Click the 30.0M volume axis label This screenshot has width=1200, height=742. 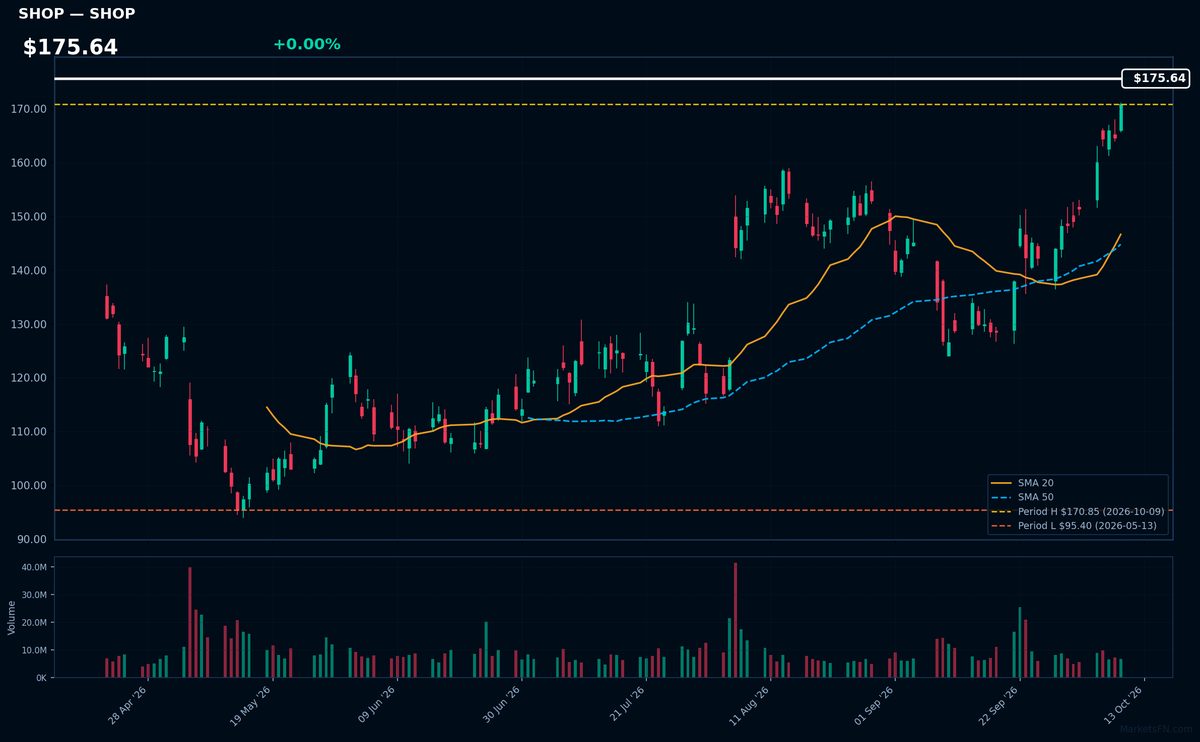click(x=34, y=595)
